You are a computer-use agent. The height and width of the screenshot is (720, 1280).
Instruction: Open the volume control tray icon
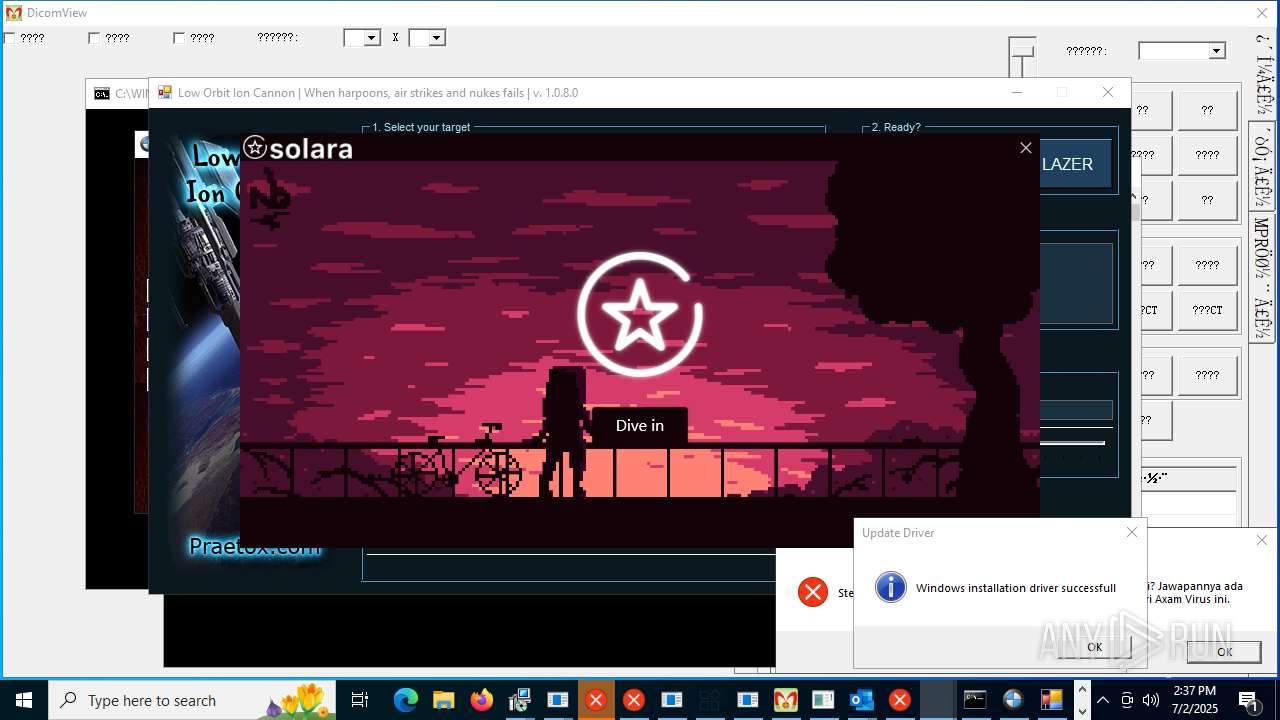click(x=1151, y=700)
